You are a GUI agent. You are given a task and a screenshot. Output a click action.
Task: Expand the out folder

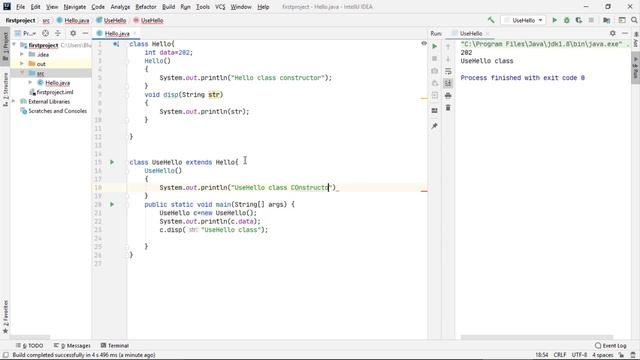[22, 64]
